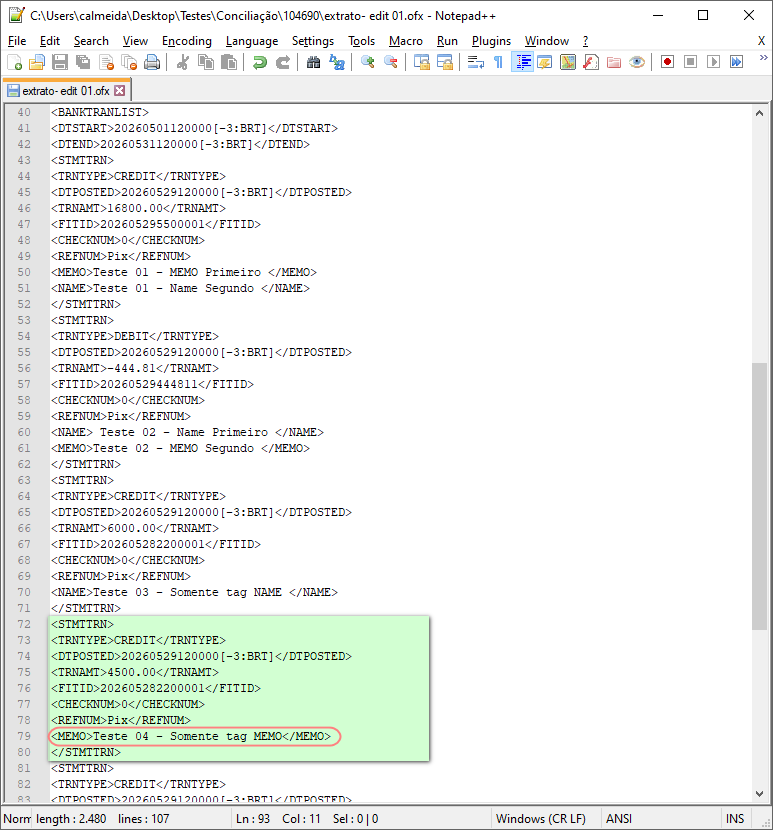Click Windows (CR LF) in status bar

coord(541,818)
